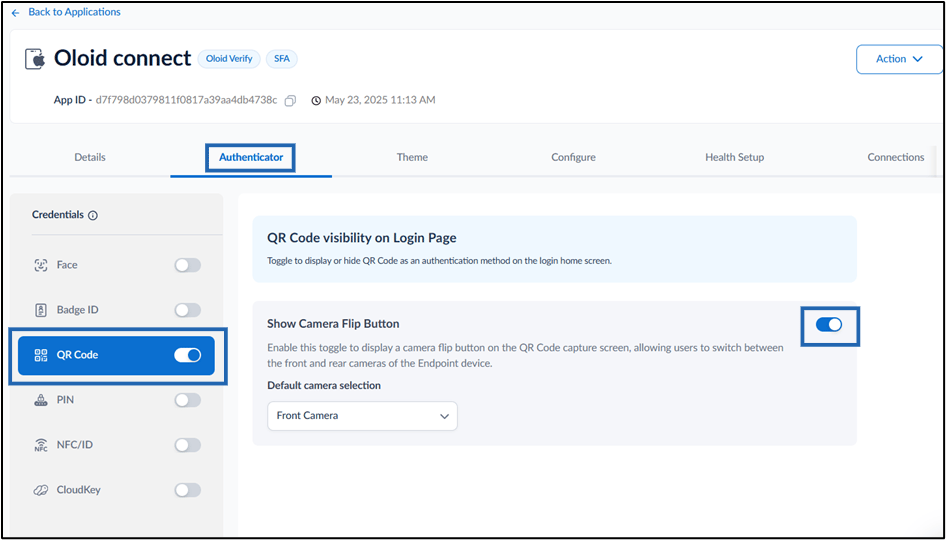946x540 pixels.
Task: Click the QR Code credential icon
Action: pos(40,355)
